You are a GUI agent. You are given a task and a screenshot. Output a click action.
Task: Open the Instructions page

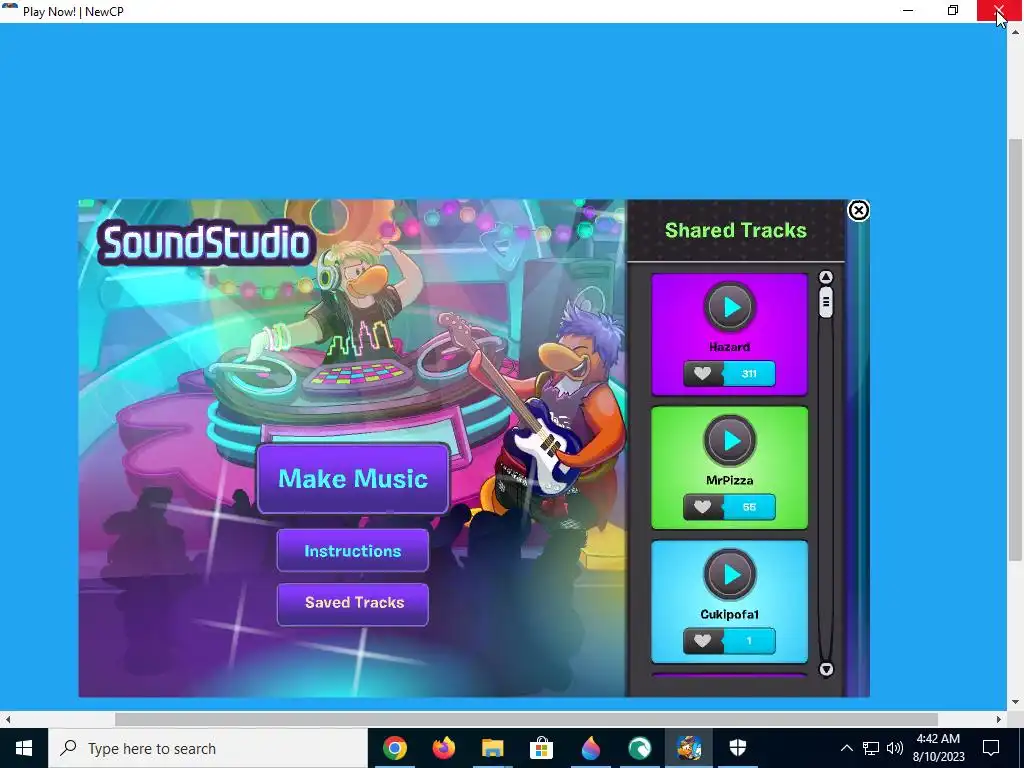353,551
